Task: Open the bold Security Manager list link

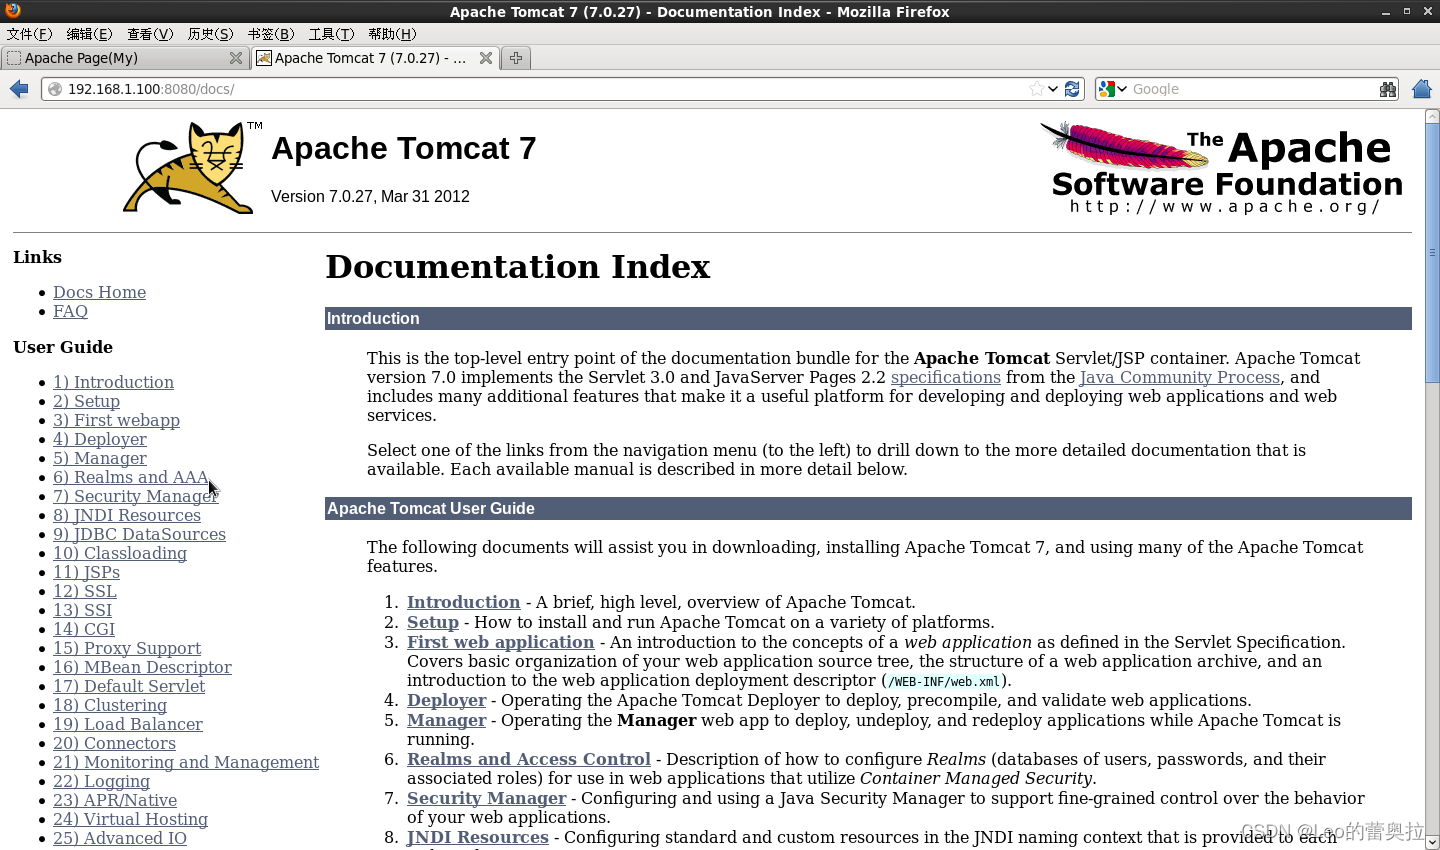Action: [x=487, y=798]
